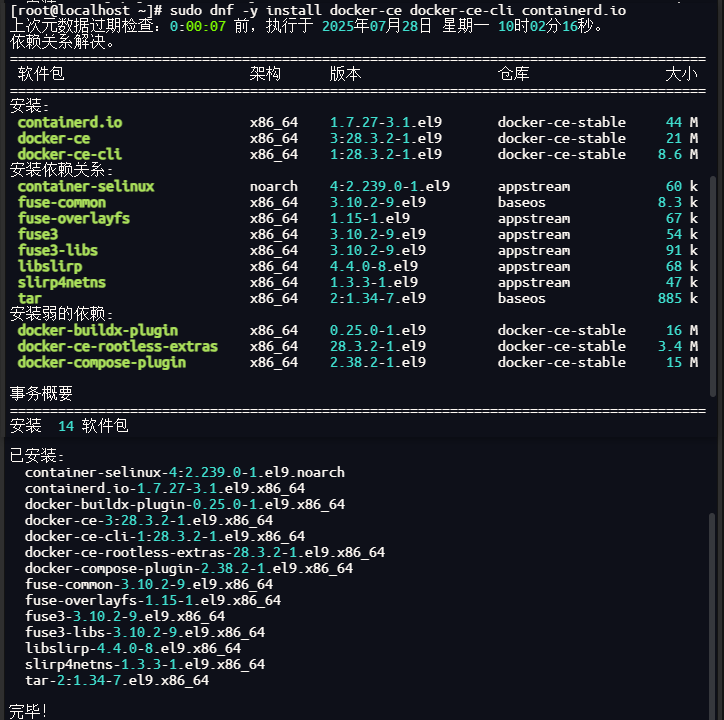Image resolution: width=724 pixels, height=720 pixels.
Task: Click size value "885 k"
Action: click(x=678, y=298)
